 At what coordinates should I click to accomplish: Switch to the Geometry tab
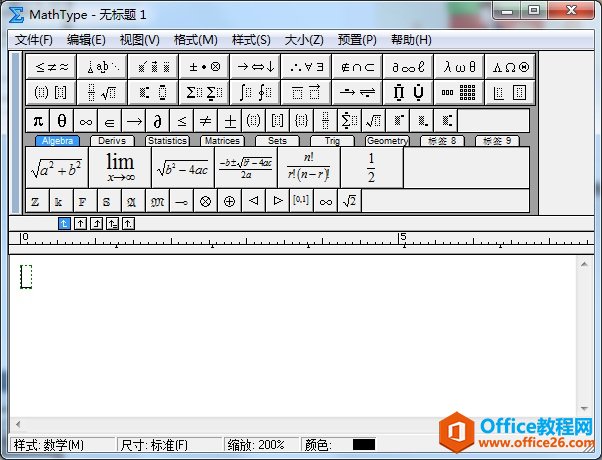(387, 141)
